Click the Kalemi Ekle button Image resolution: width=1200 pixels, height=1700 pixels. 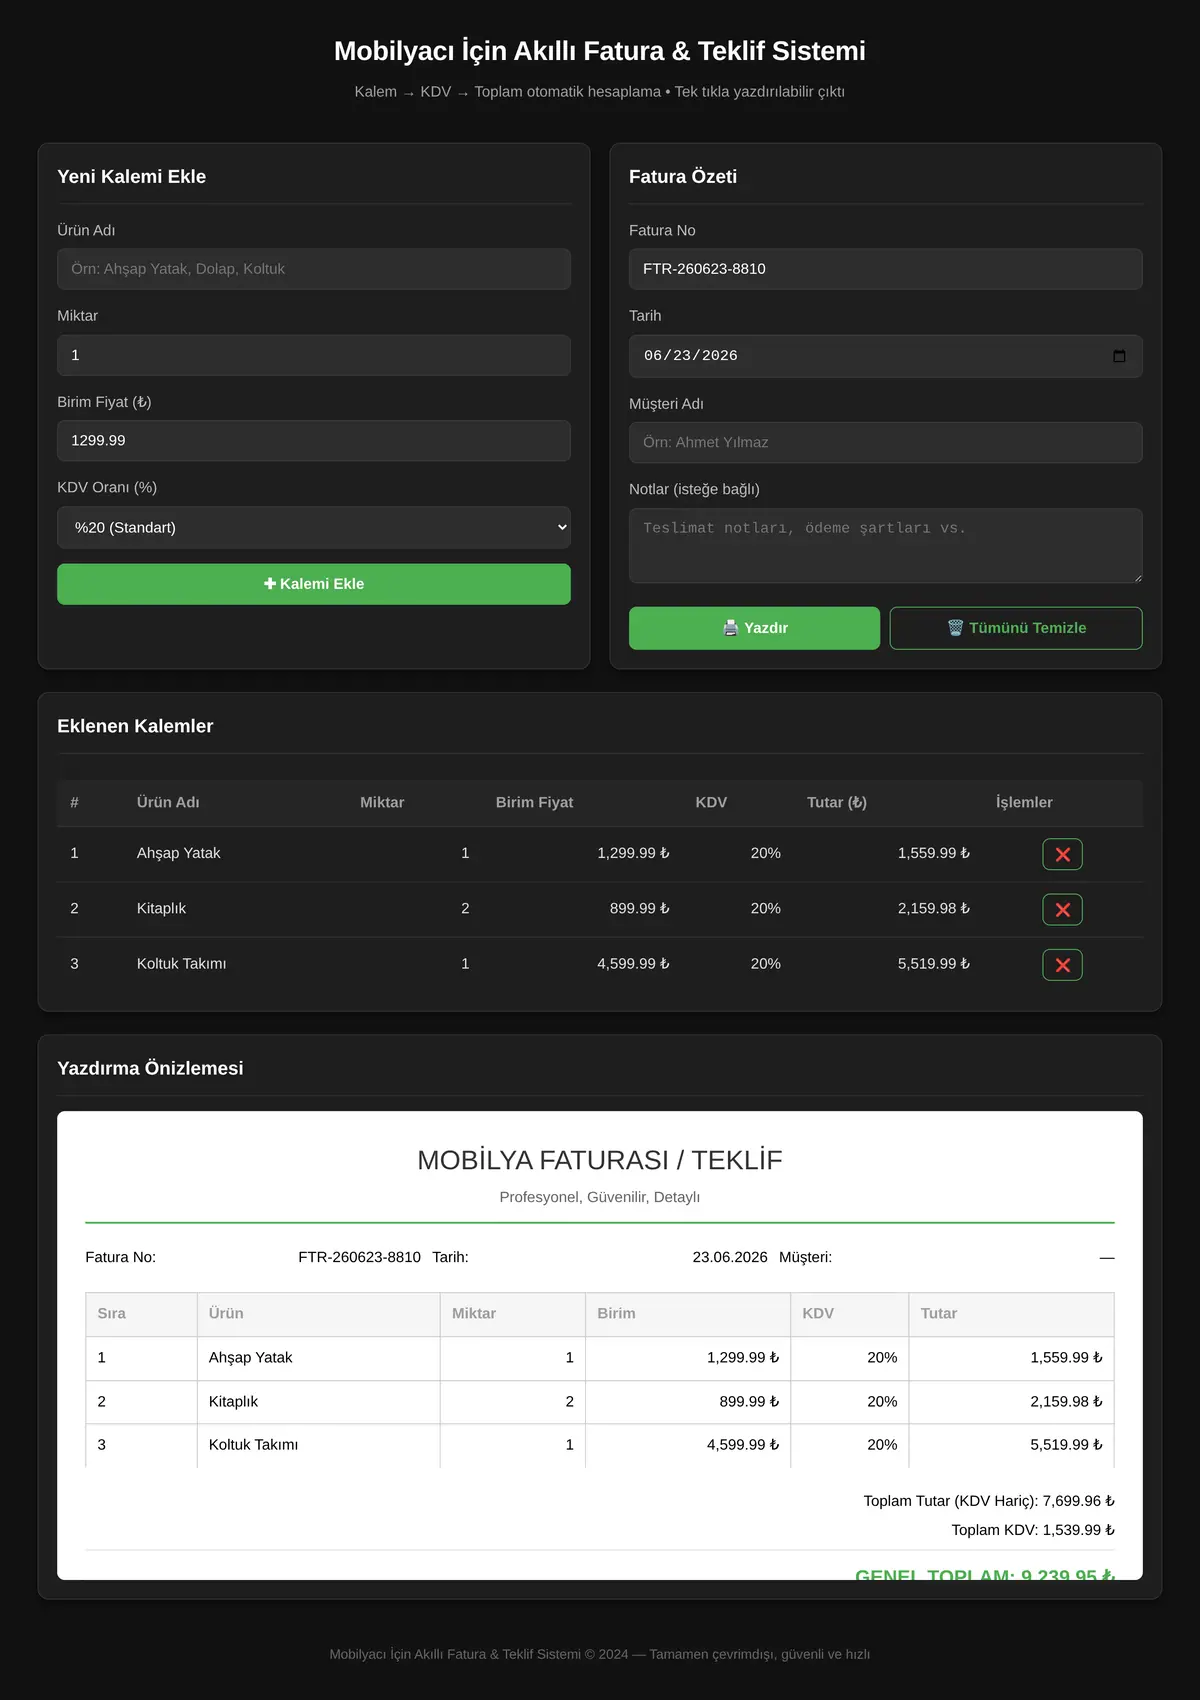click(314, 584)
